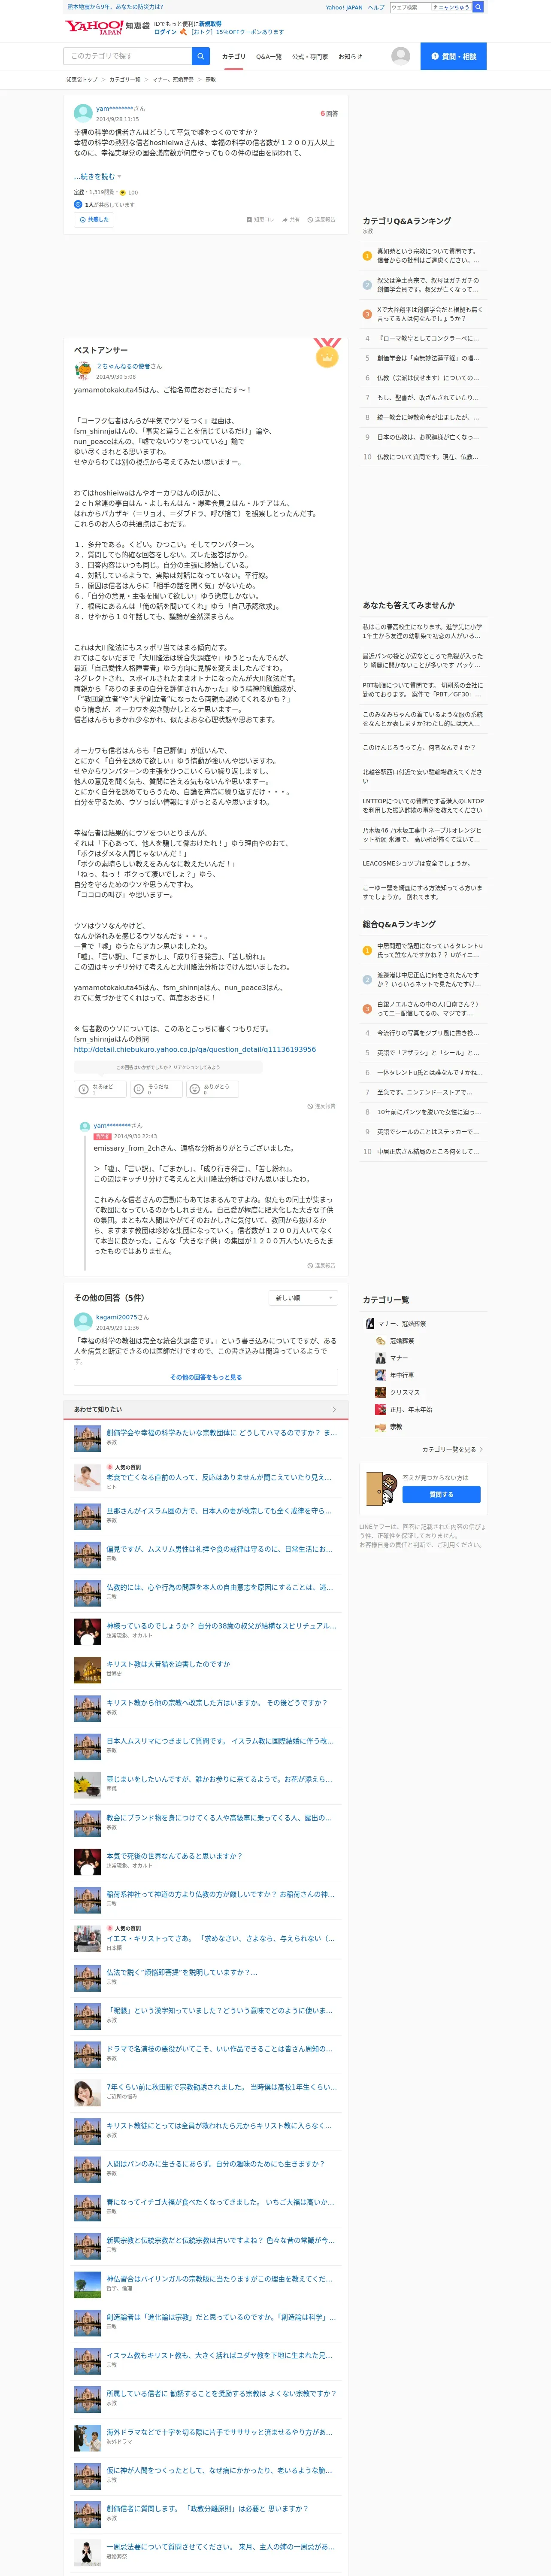Click kagami20075 answerer avatar
Screen dimensions: 551x2576
click(x=83, y=1322)
